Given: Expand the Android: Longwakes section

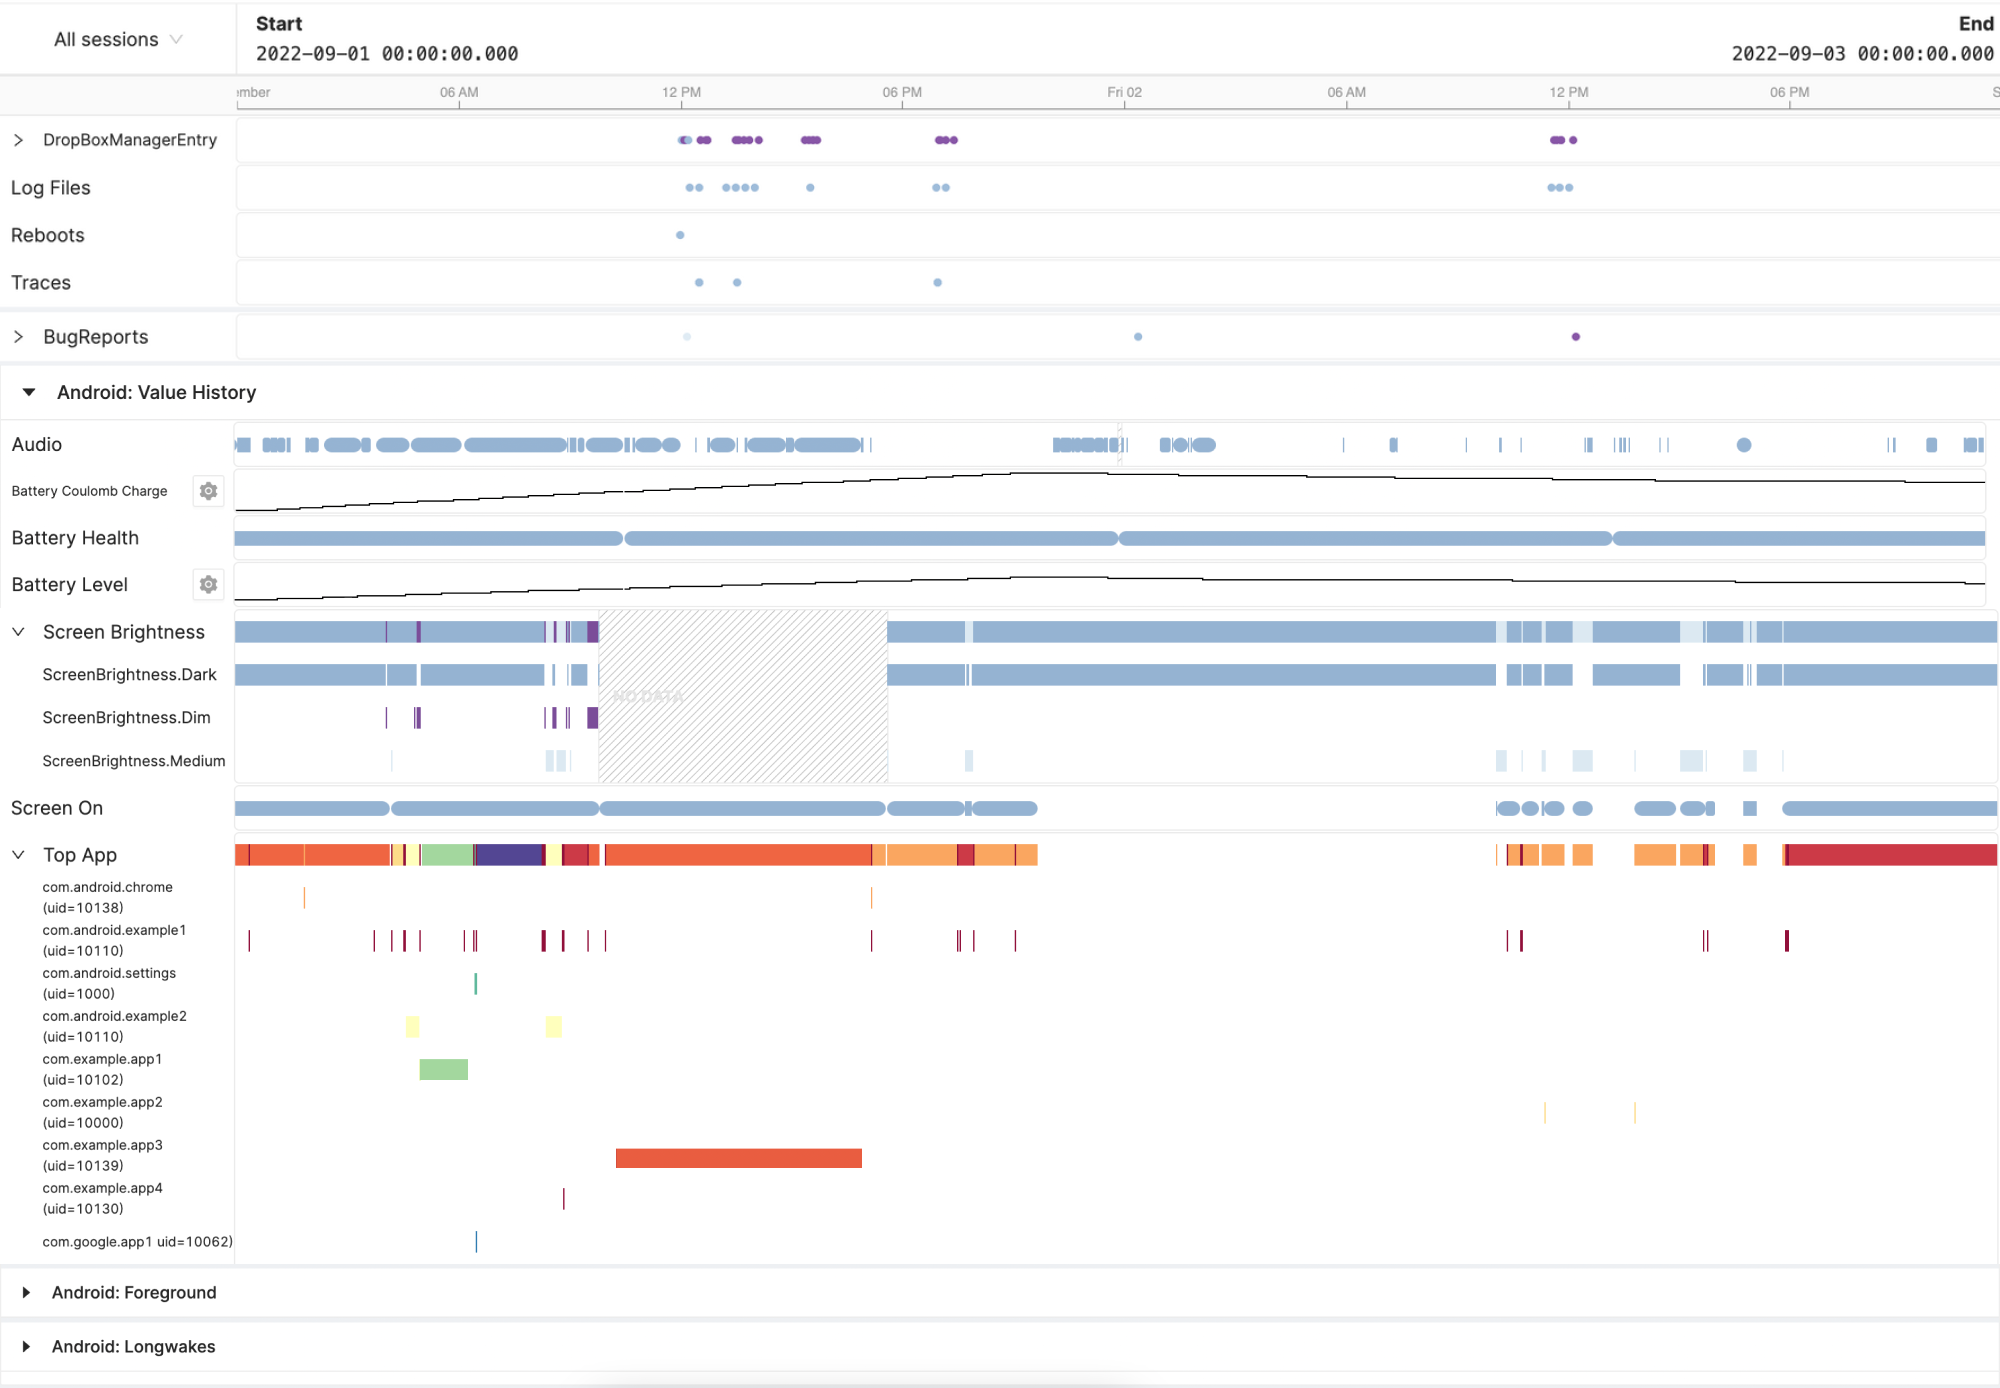Looking at the screenshot, I should click(x=26, y=1346).
